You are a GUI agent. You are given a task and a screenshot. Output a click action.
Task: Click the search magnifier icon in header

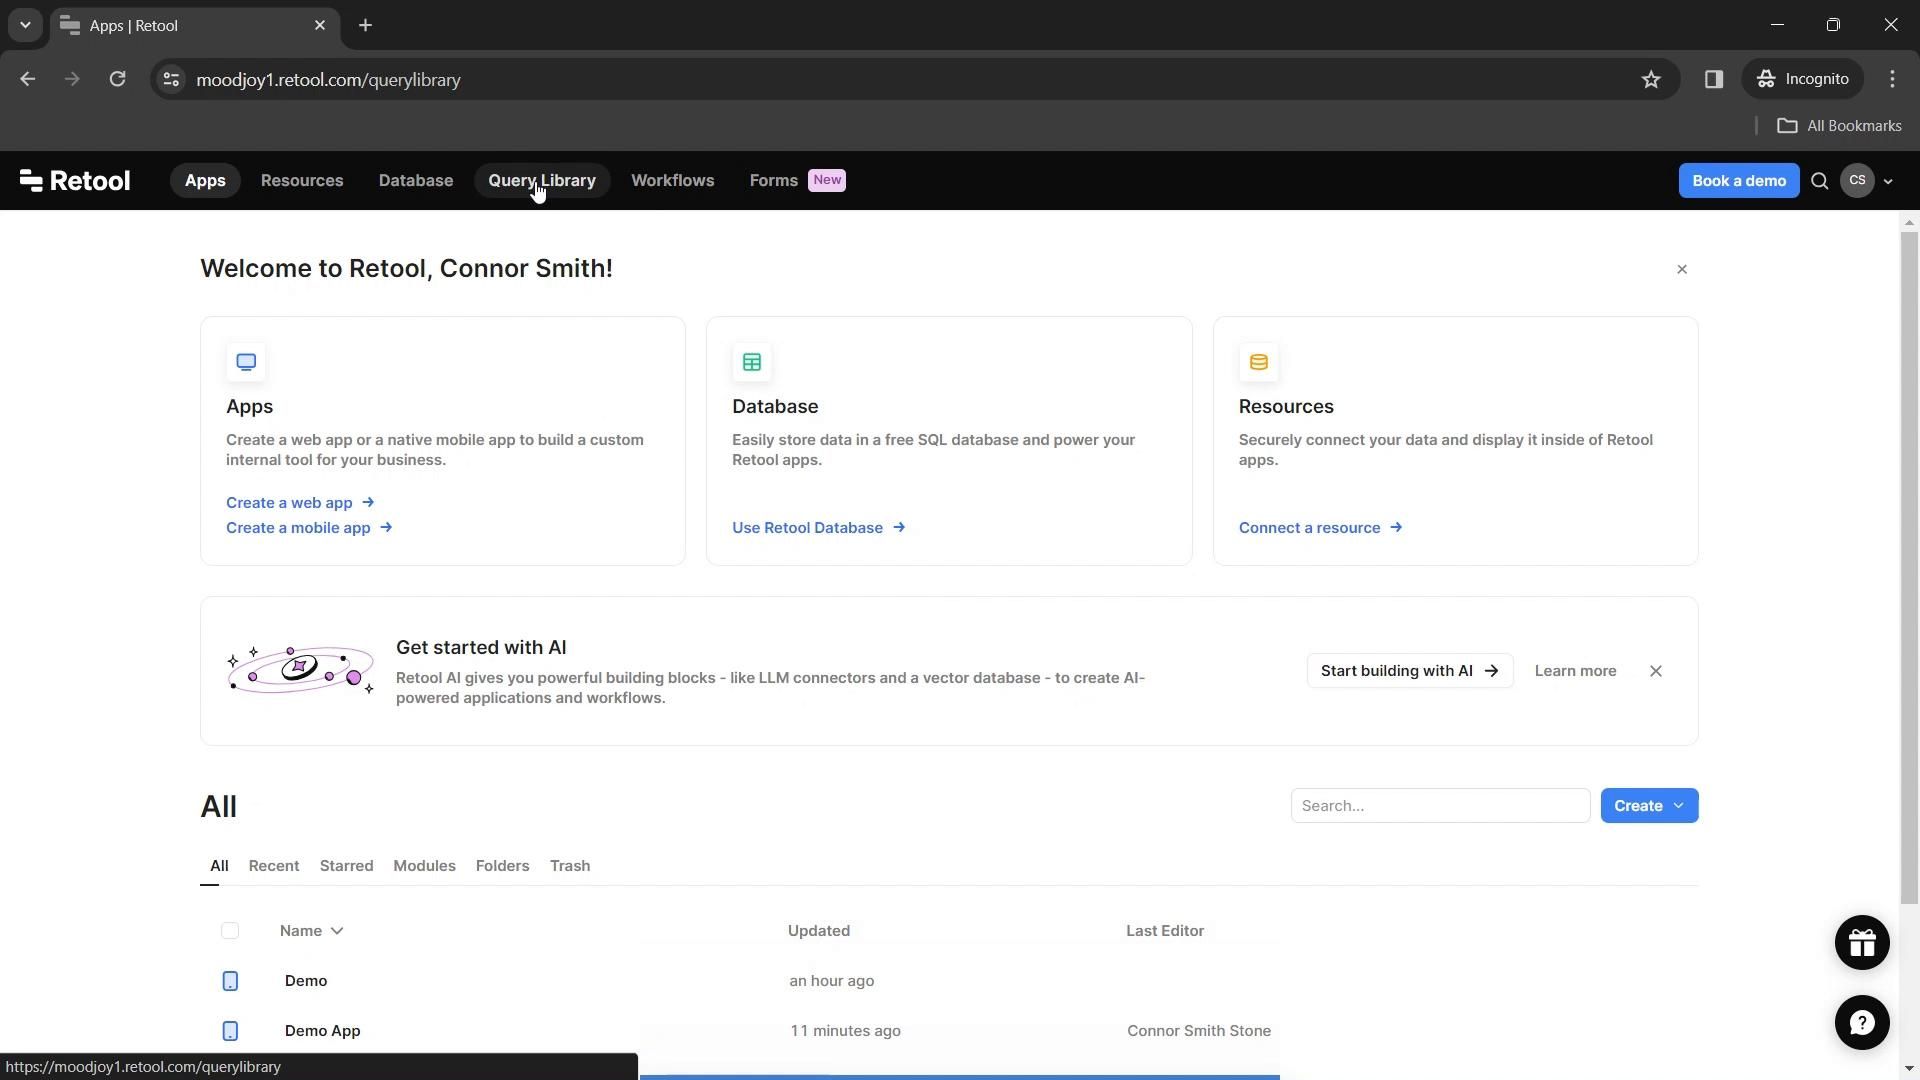click(x=1820, y=181)
